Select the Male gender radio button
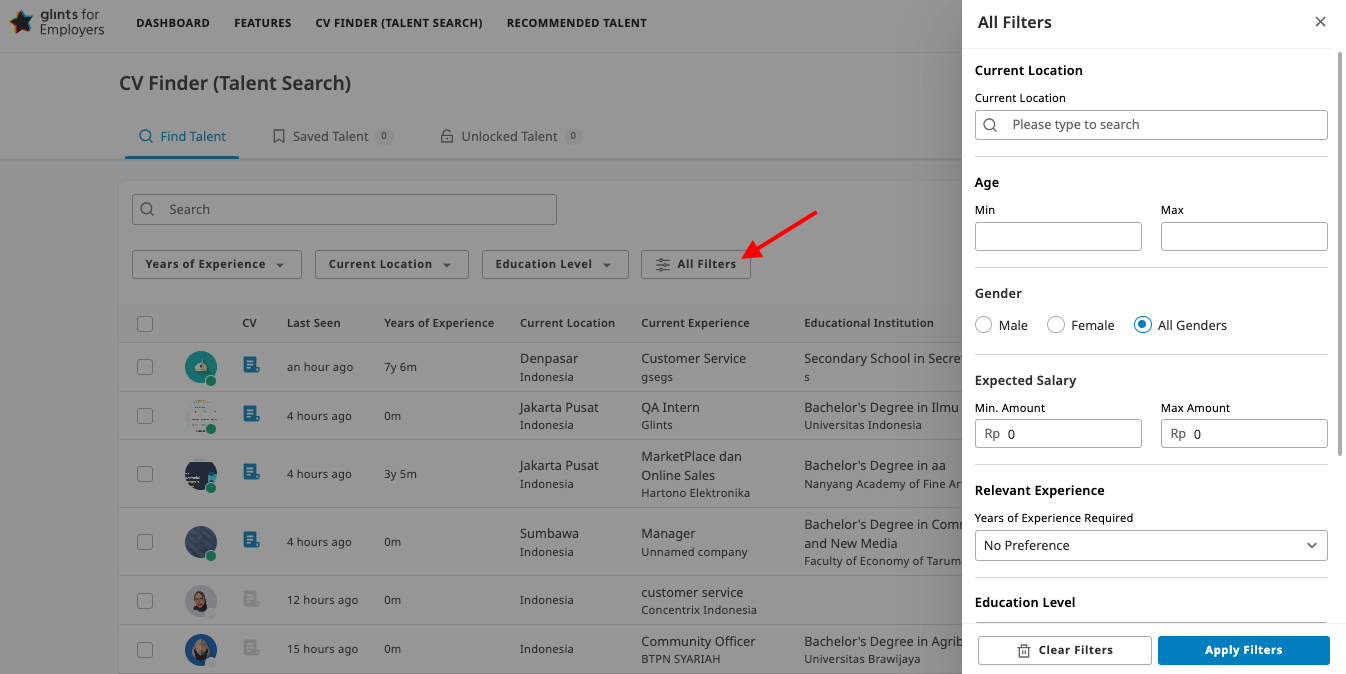Viewport: 1346px width, 674px height. coord(983,324)
